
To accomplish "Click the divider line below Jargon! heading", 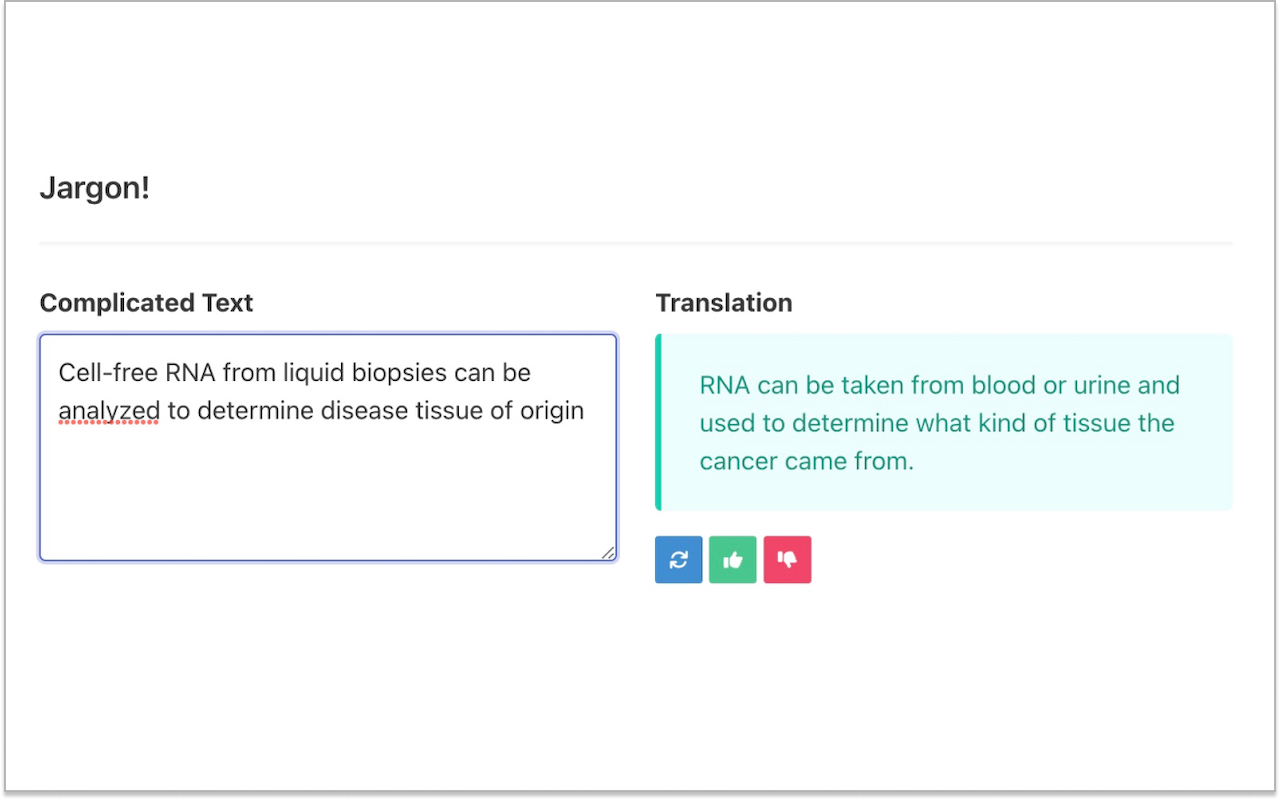I will [x=636, y=243].
